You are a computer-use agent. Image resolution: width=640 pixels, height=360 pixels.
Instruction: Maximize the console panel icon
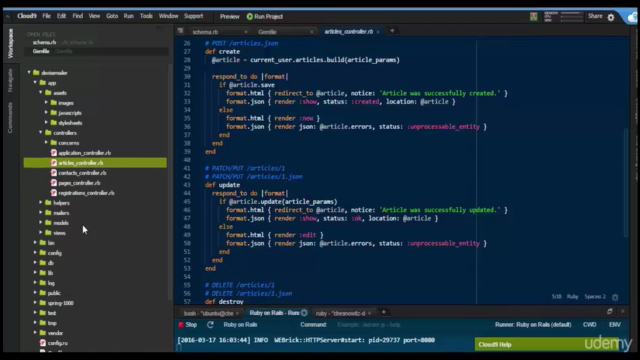(610, 311)
